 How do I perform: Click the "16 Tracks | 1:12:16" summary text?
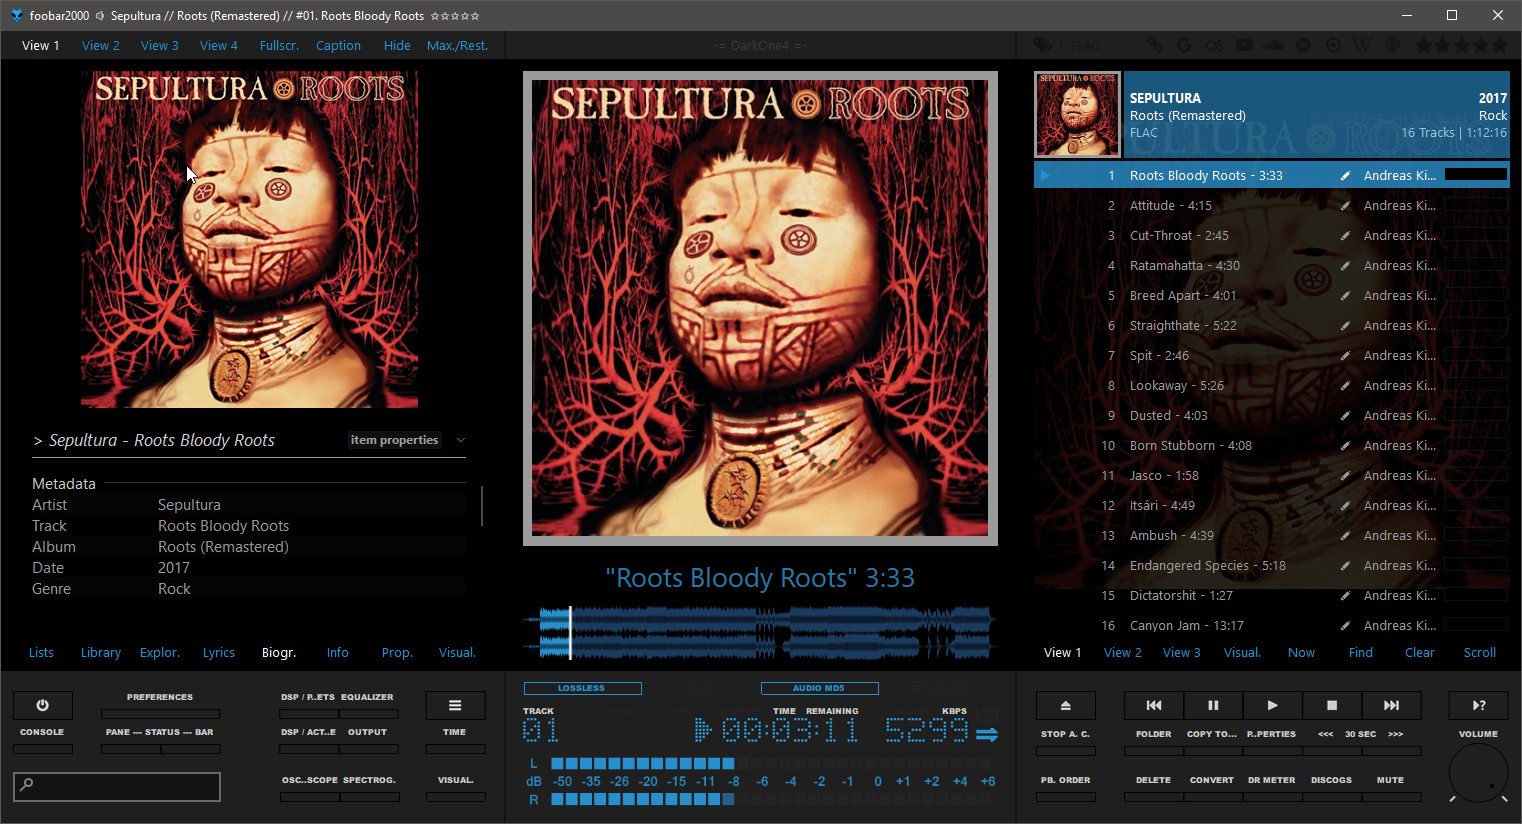click(1454, 133)
